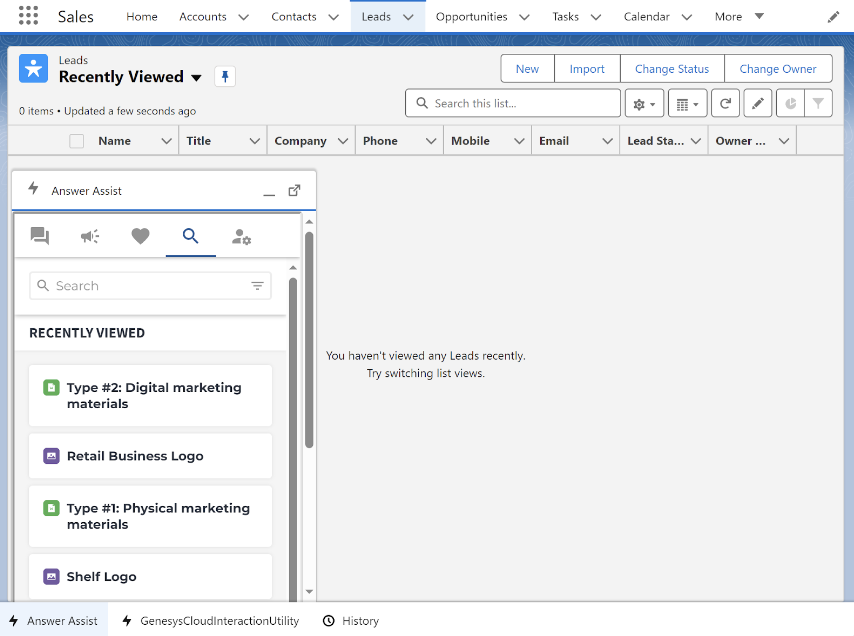Open the Opportunities tab dropdown chevron
The height and width of the screenshot is (636, 854).
524,17
